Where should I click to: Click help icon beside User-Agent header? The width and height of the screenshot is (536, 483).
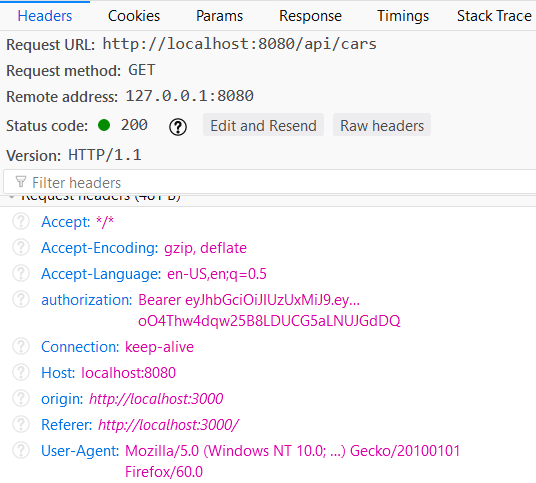[x=21, y=450]
